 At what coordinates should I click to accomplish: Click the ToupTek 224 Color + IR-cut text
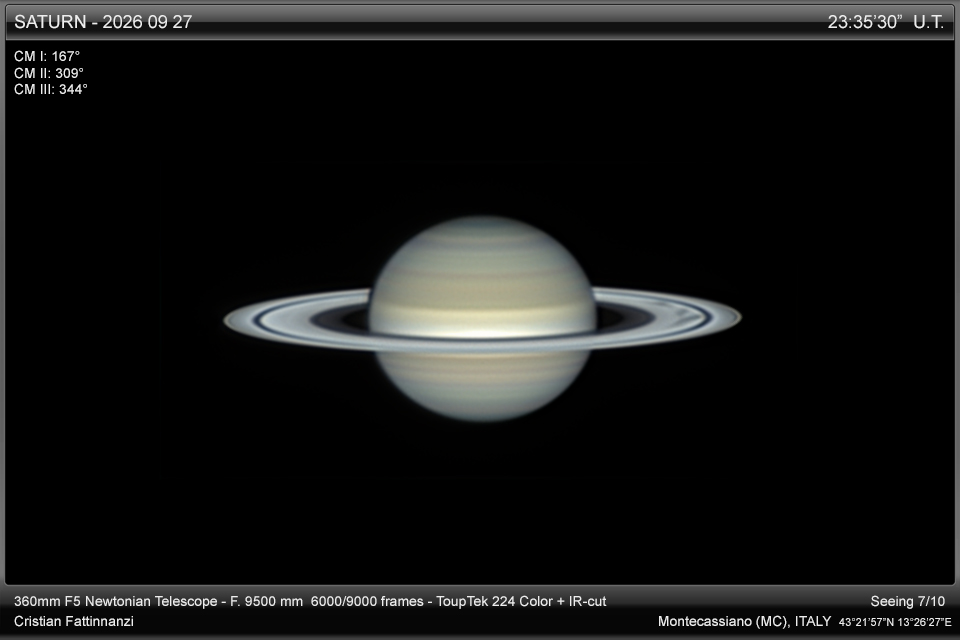click(521, 601)
